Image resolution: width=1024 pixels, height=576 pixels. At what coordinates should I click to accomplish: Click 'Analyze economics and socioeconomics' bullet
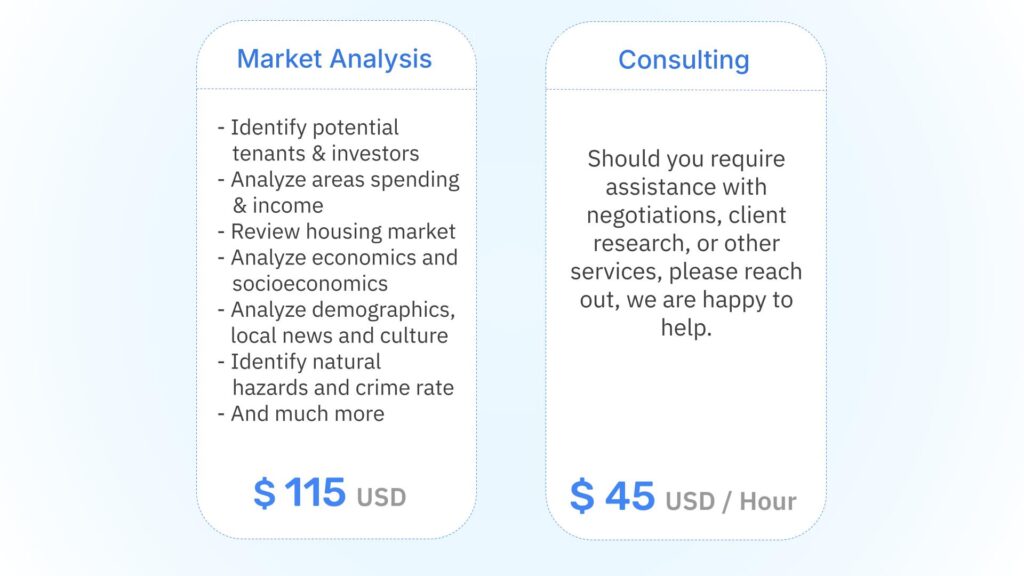click(x=338, y=270)
